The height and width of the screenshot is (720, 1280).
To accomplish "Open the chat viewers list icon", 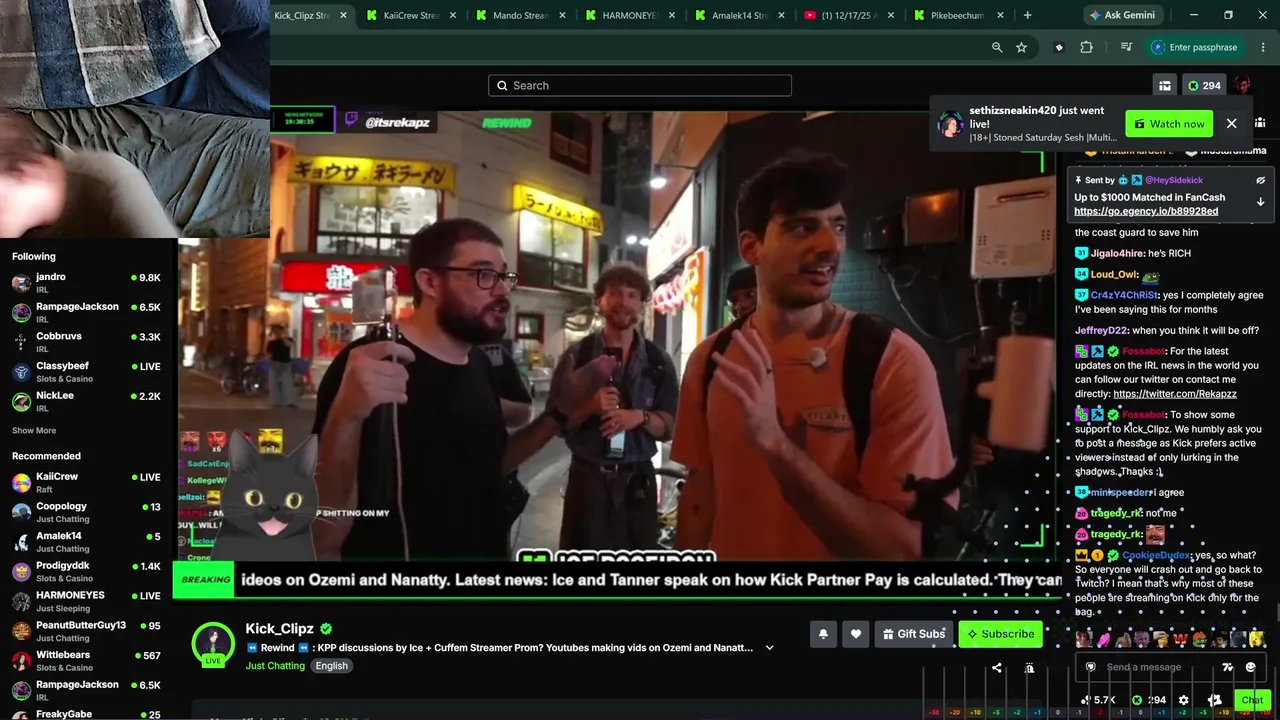I will point(1260,123).
